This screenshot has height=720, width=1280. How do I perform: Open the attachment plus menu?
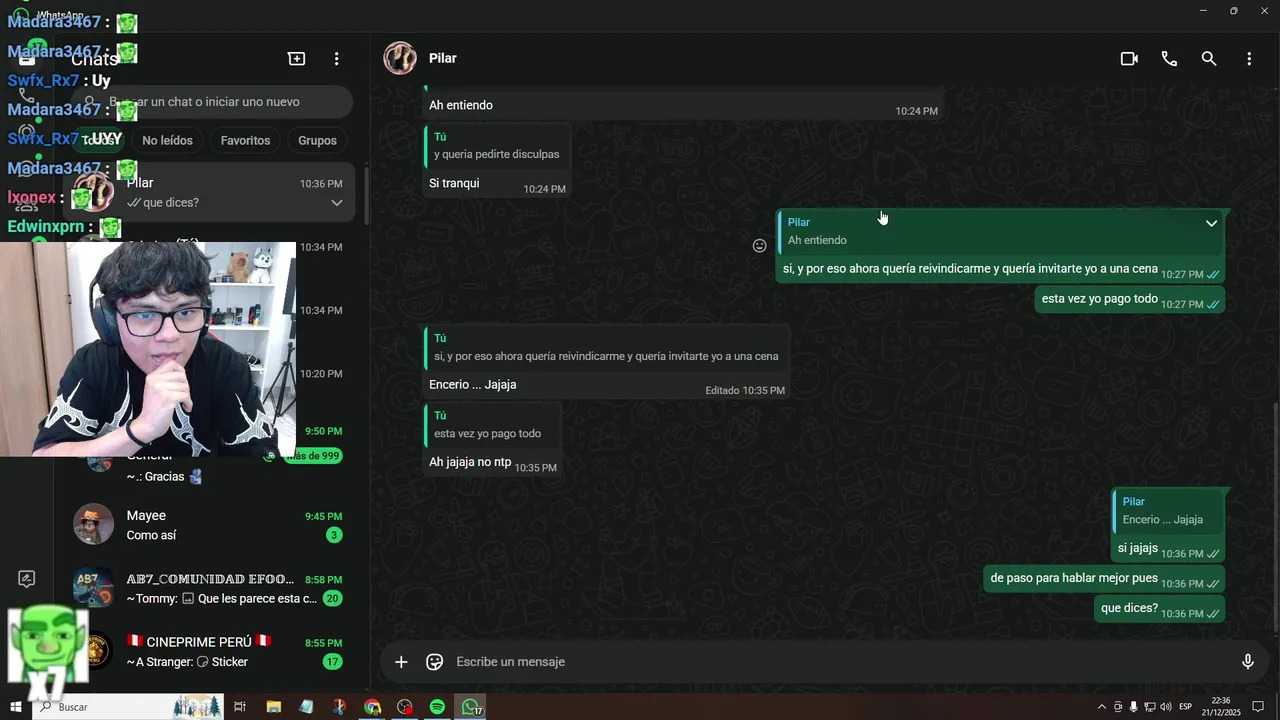(401, 662)
